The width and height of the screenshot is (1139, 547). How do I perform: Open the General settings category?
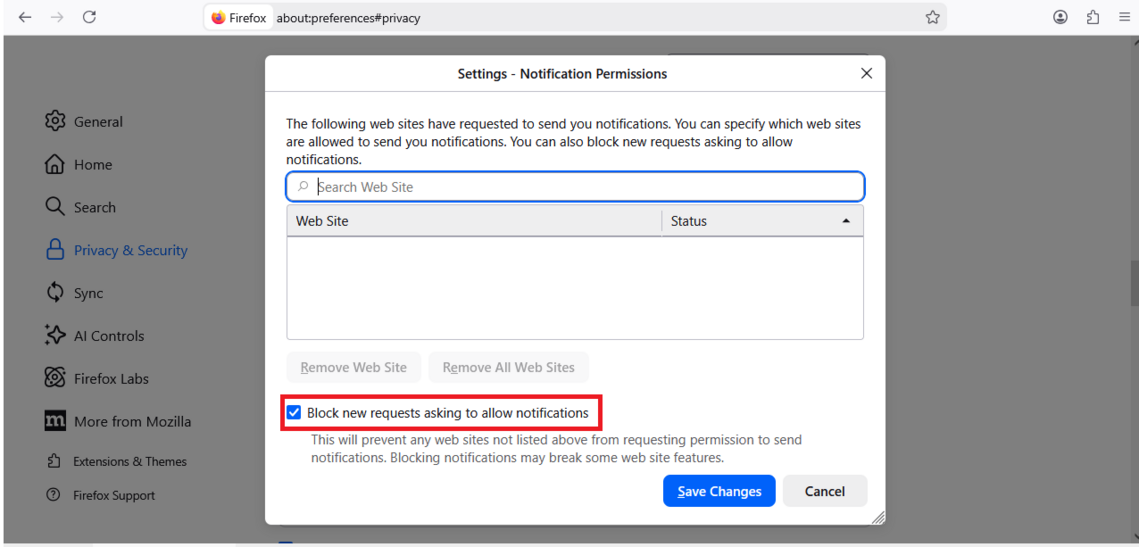[98, 122]
